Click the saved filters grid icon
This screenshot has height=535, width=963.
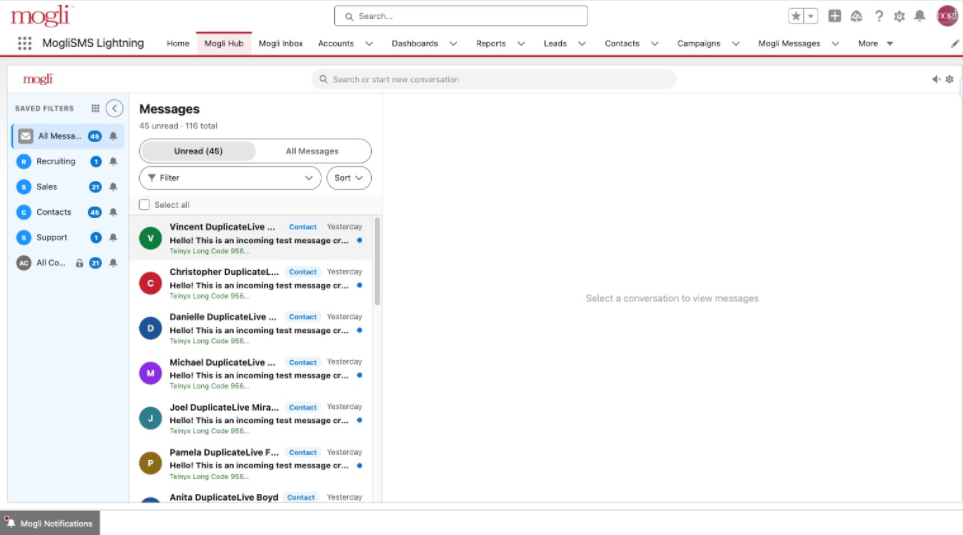click(95, 108)
